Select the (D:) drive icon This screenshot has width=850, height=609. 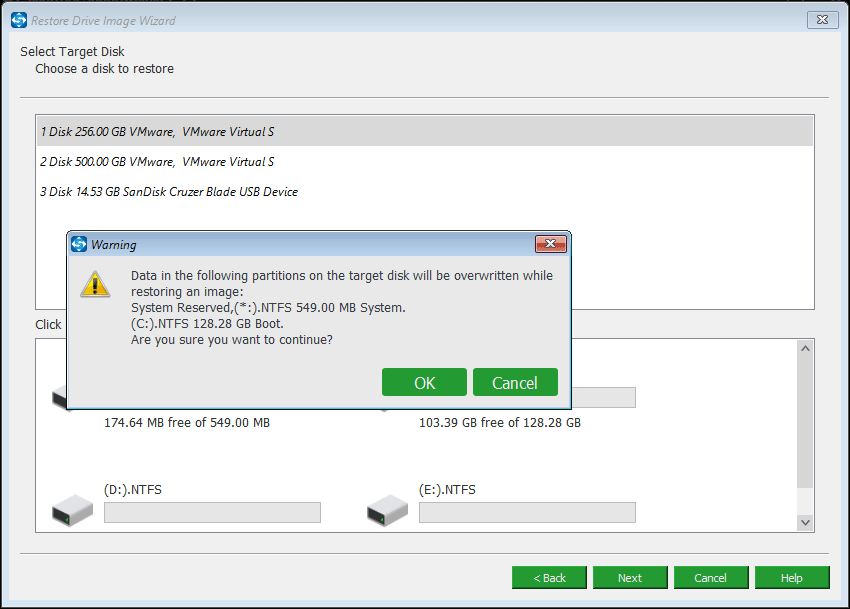coord(71,511)
